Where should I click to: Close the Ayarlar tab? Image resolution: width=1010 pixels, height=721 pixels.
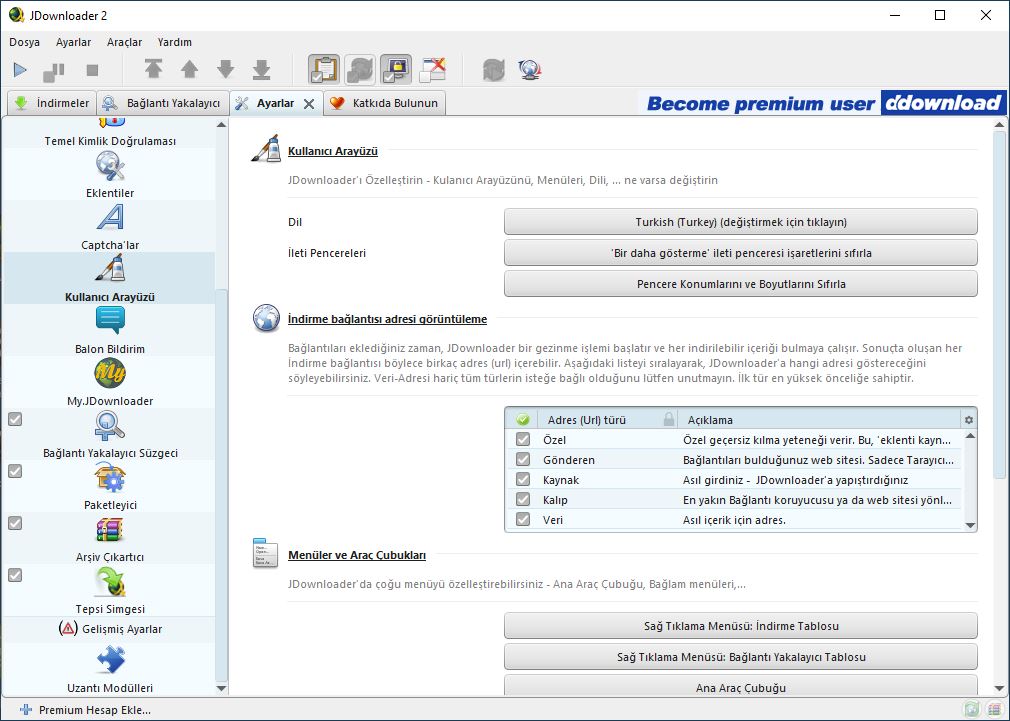click(x=309, y=104)
